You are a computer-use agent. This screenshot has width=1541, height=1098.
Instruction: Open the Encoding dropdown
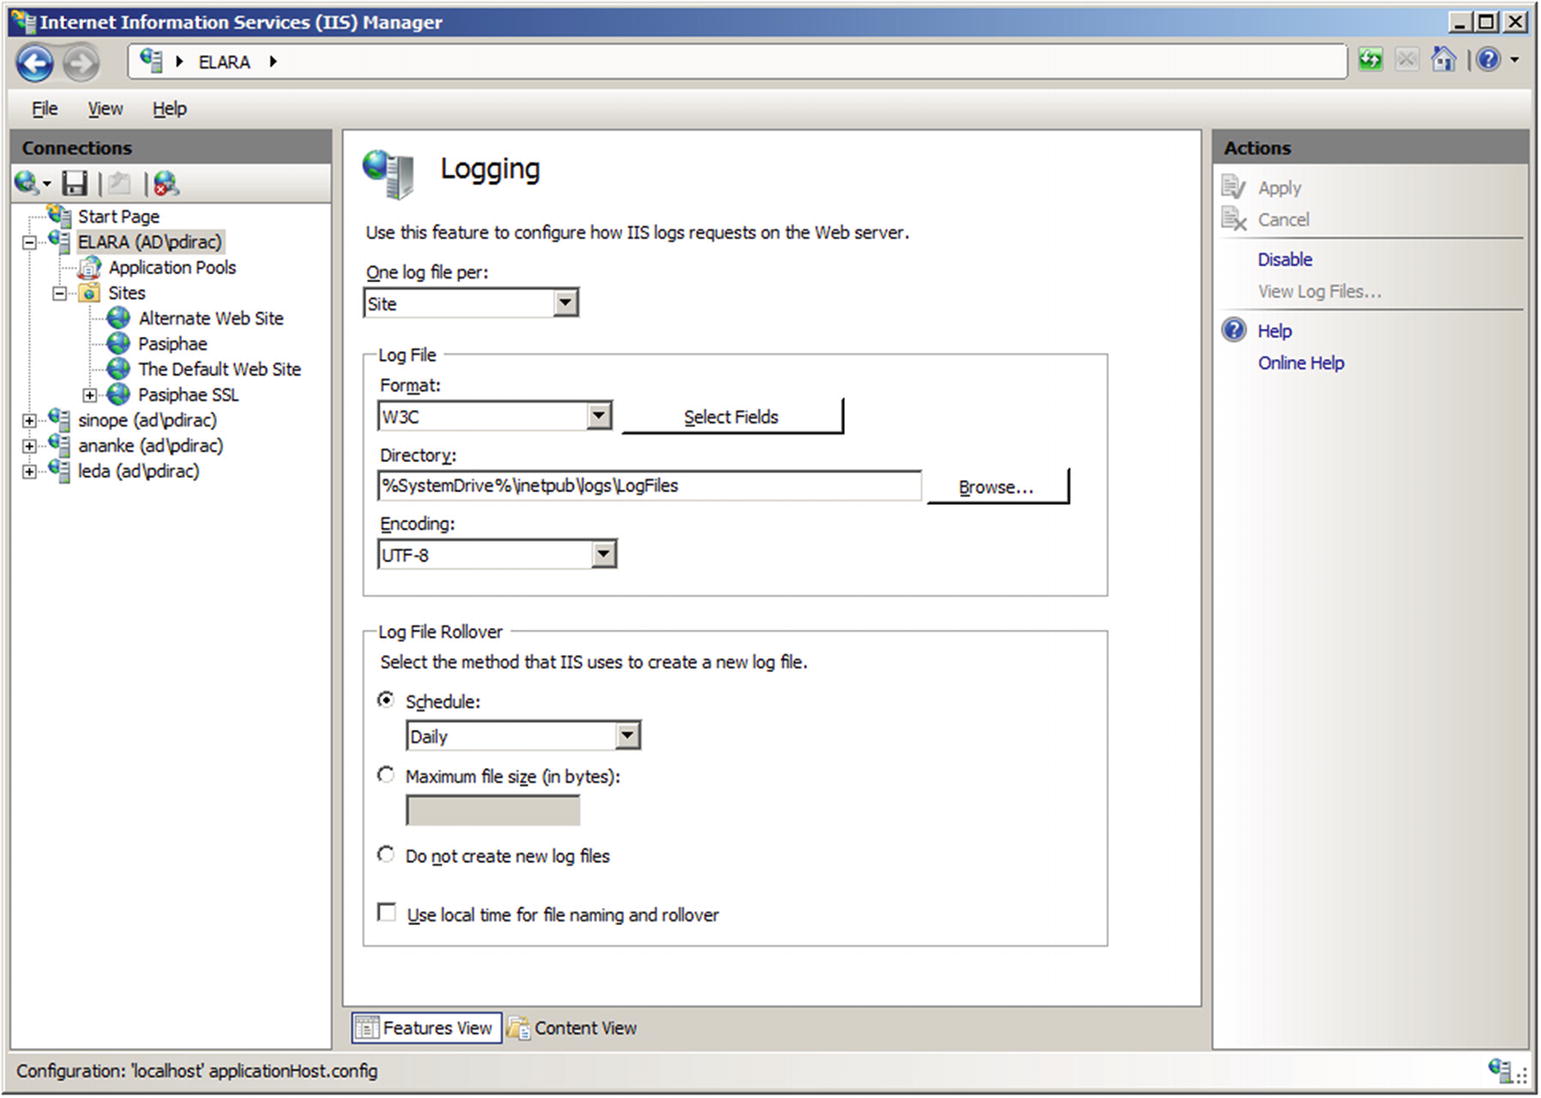pyautogui.click(x=603, y=554)
